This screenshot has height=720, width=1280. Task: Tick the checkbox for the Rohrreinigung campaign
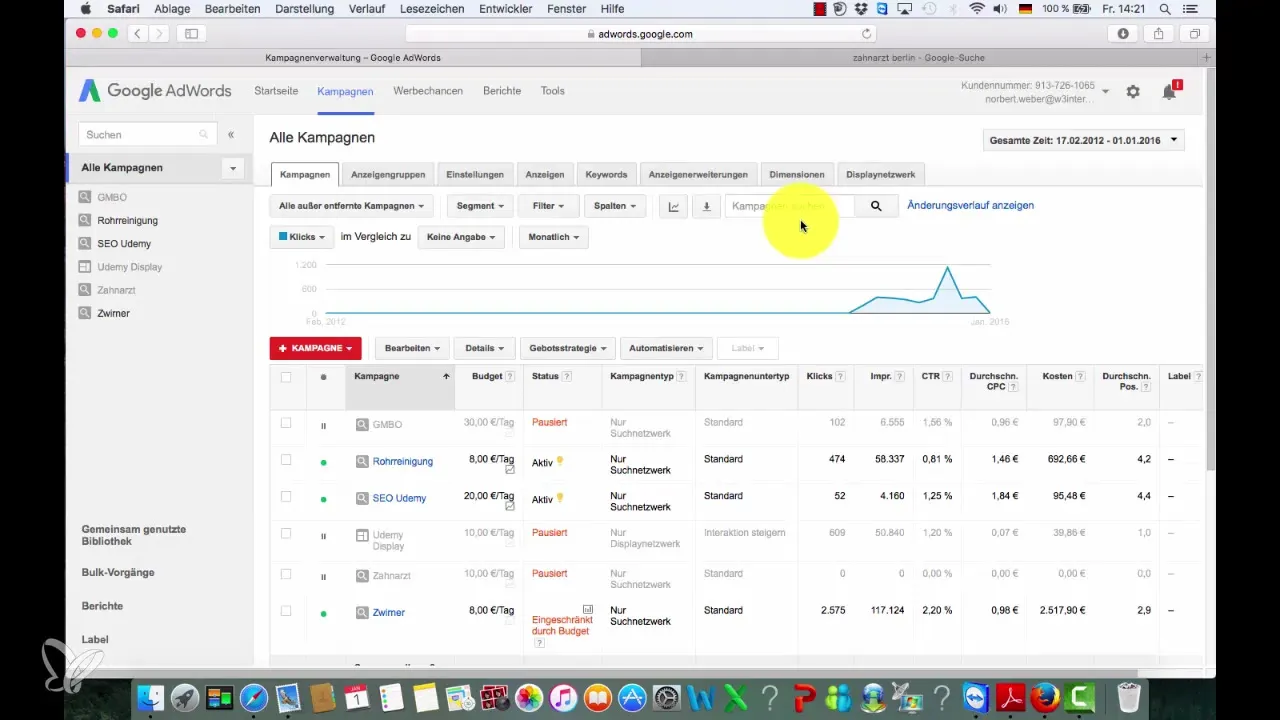pyautogui.click(x=286, y=460)
